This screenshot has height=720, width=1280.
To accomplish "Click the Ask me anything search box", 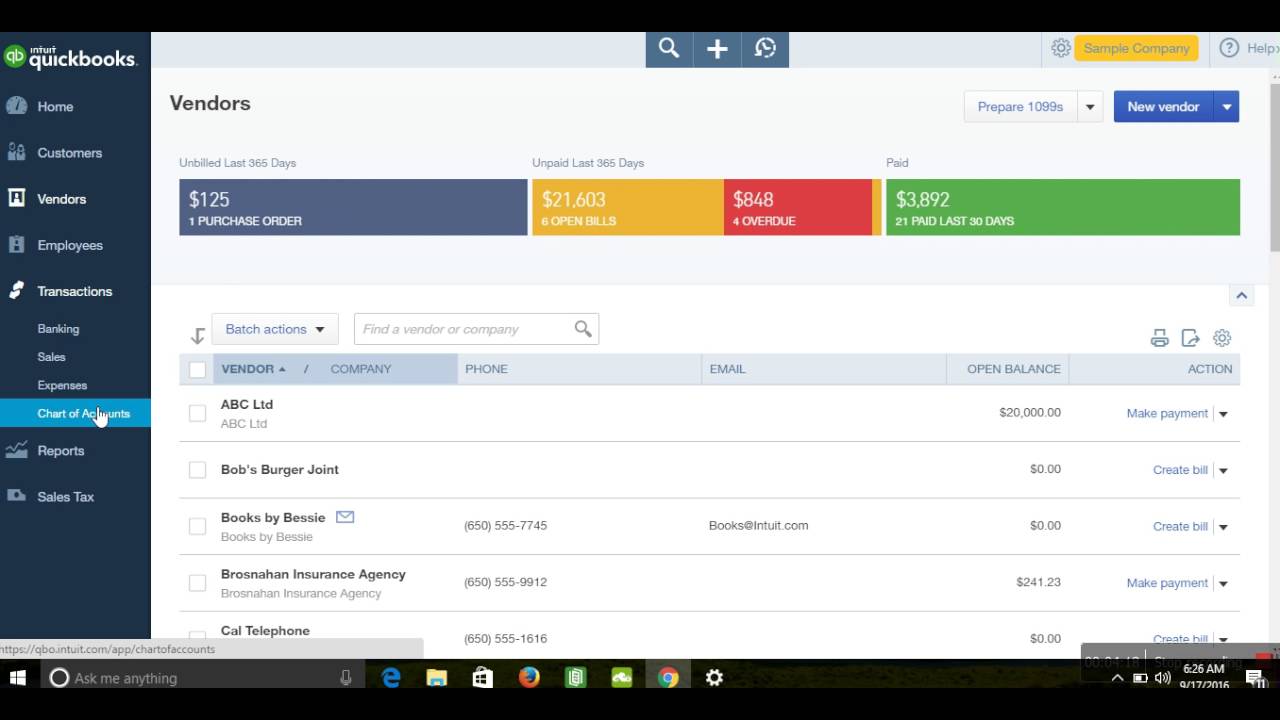I will tap(200, 678).
